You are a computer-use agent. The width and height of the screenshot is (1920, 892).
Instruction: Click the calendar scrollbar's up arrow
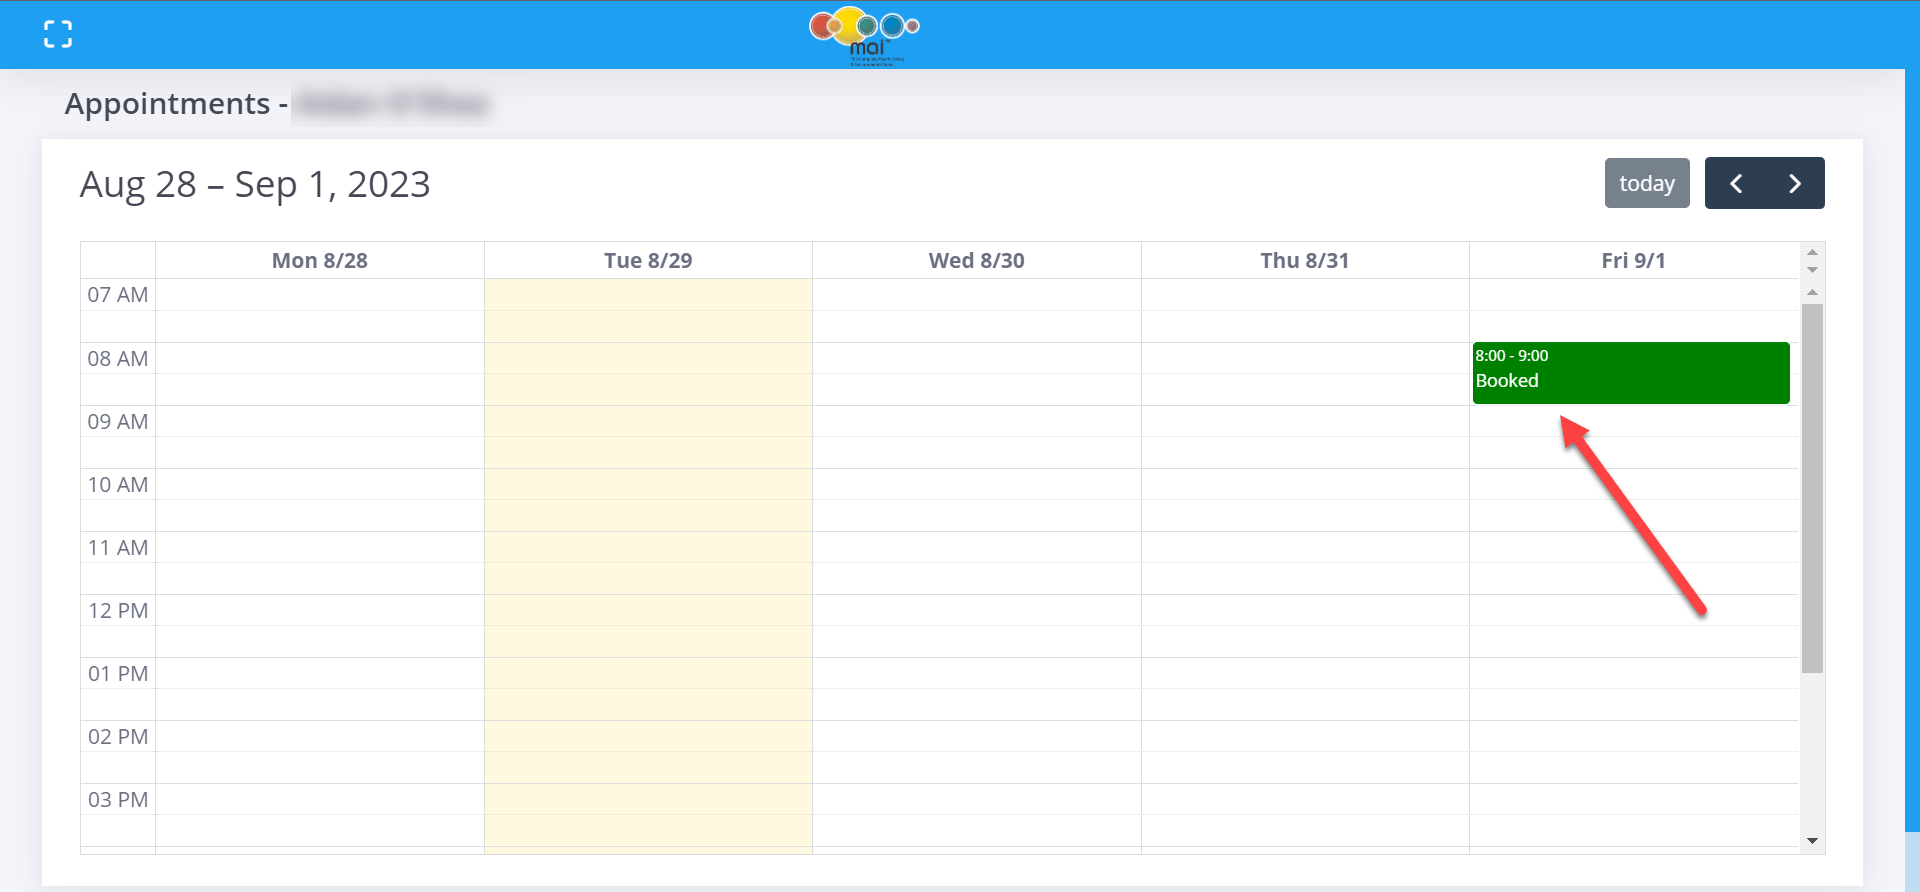(x=1812, y=292)
